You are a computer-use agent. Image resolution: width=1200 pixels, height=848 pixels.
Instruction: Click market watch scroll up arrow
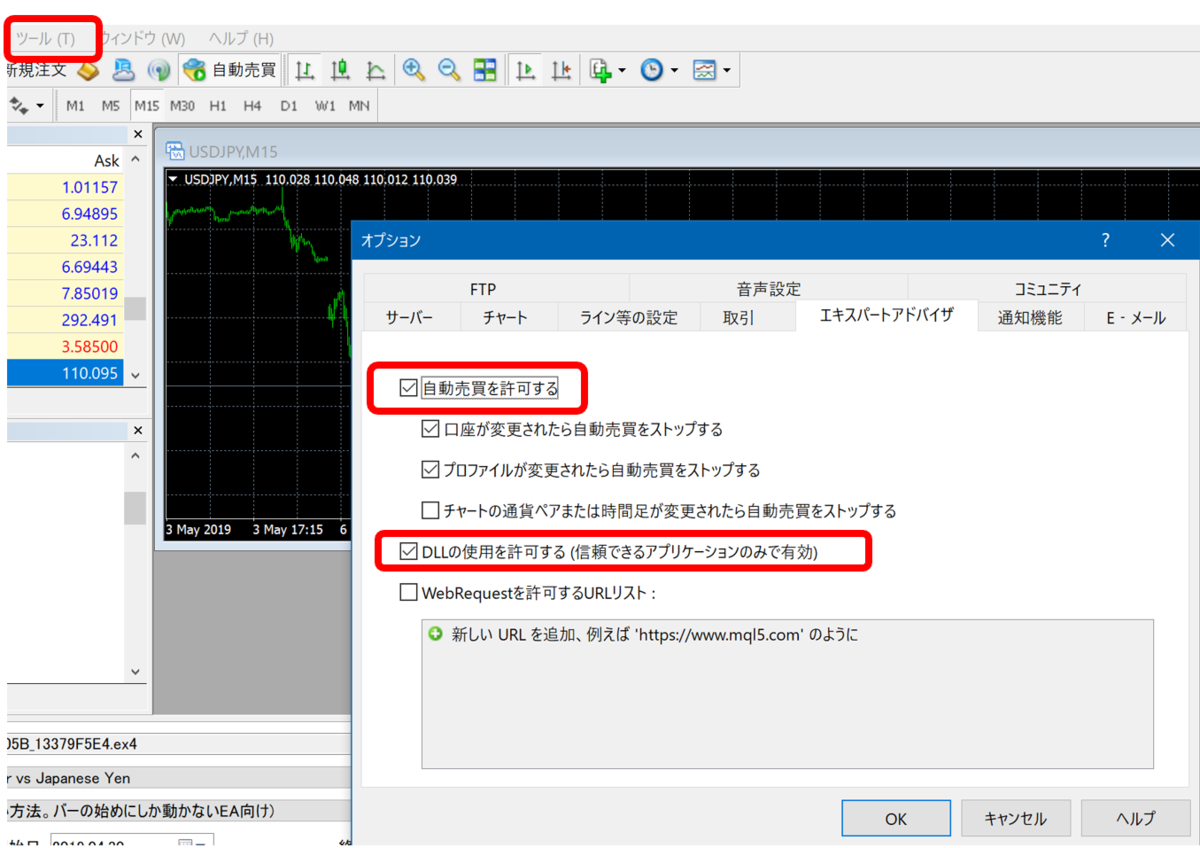click(x=136, y=159)
